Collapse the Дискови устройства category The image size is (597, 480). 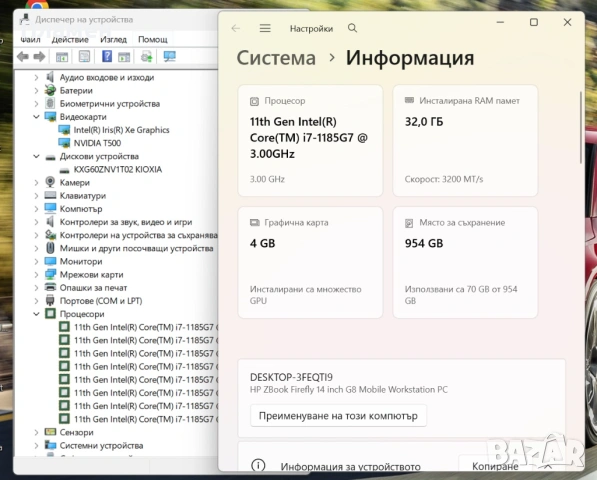(x=36, y=156)
